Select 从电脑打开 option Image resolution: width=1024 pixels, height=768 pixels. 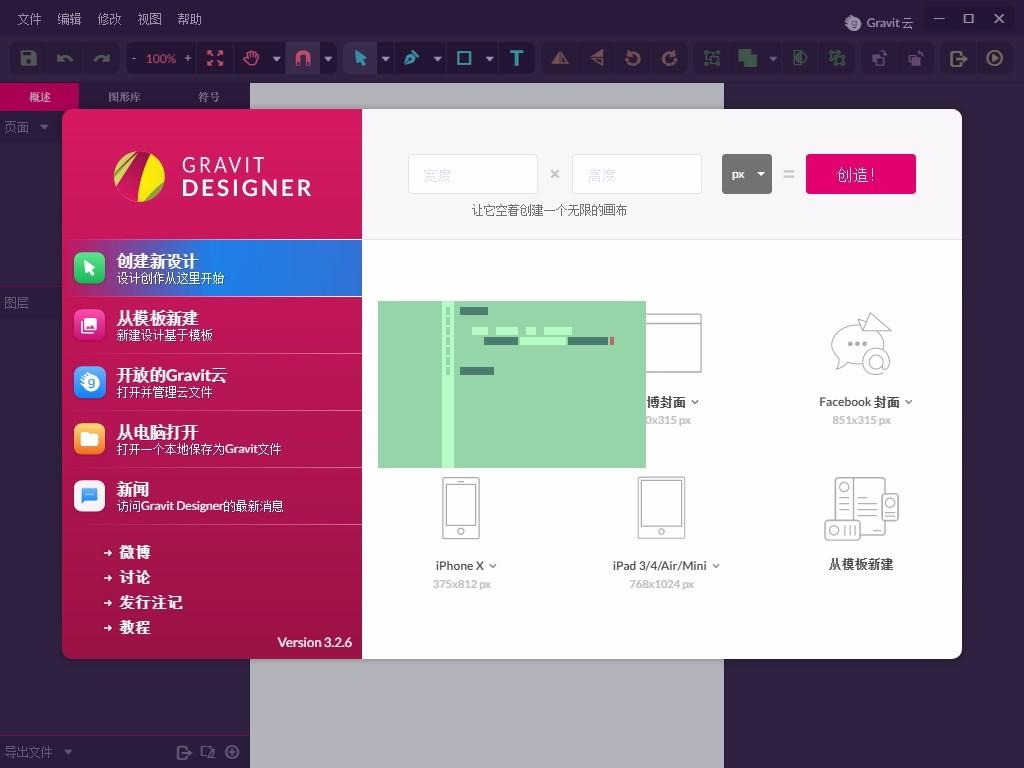click(x=212, y=439)
